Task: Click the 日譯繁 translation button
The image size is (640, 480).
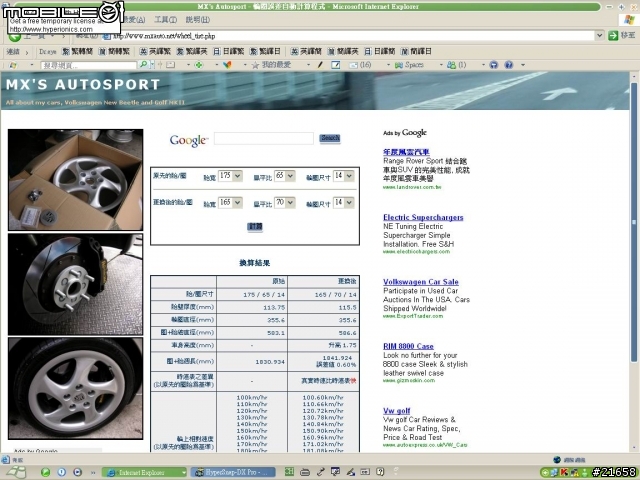Action: (x=229, y=51)
